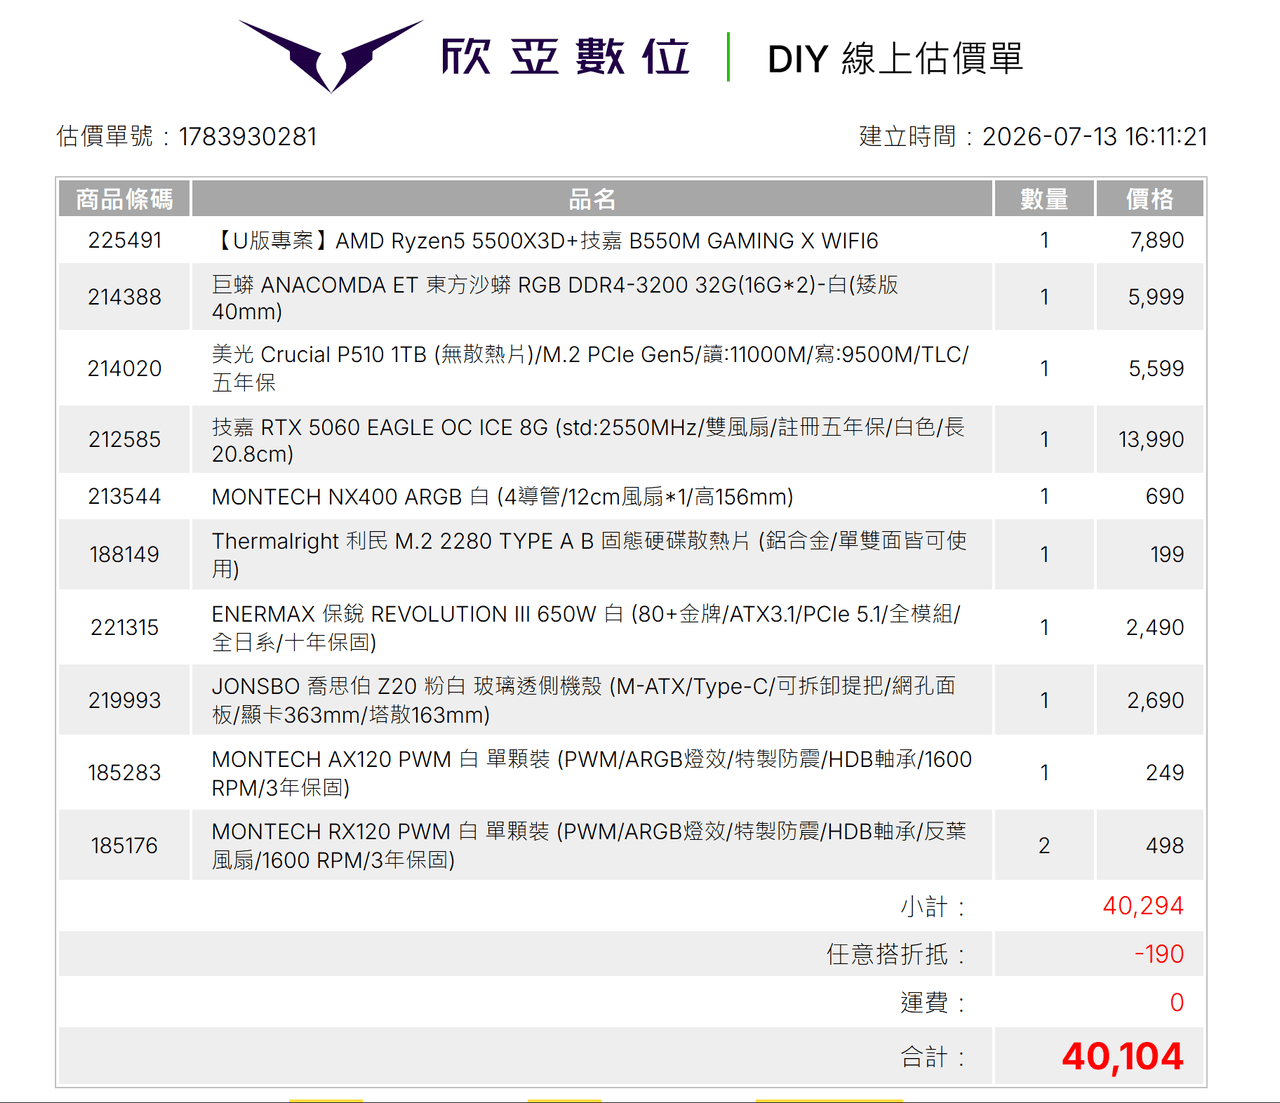The image size is (1280, 1103).
Task: Click the shipping fee value 0
Action: 1177,1002
